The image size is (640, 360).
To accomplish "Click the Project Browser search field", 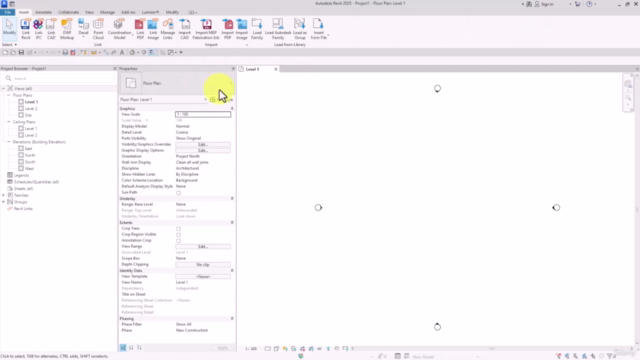I will 59,78.
